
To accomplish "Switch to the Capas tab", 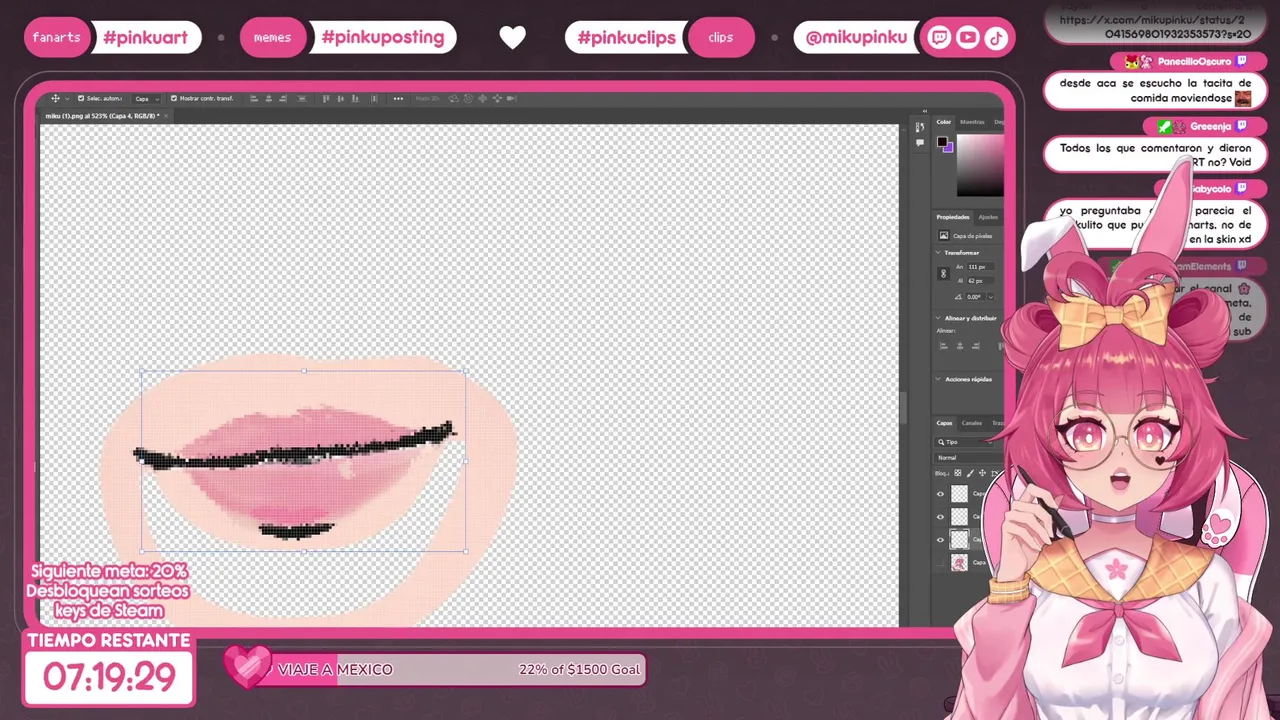I will [944, 423].
